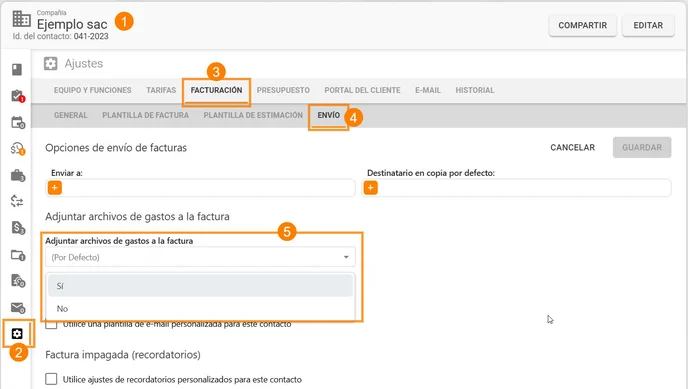
Task: Open the invoice dollar document sidebar icon
Action: [18, 228]
